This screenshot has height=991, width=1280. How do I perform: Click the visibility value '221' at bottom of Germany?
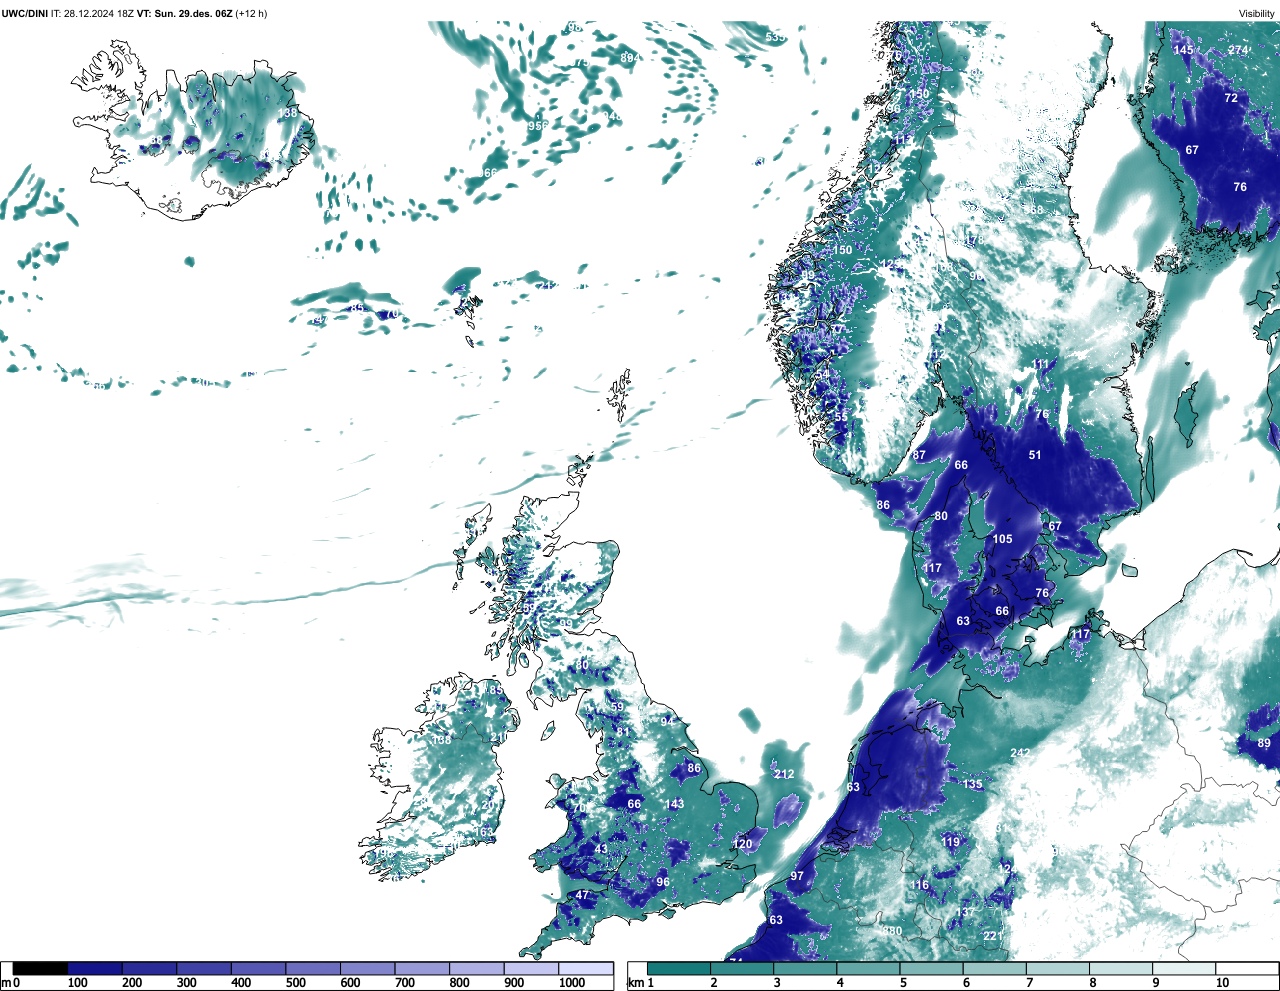pyautogui.click(x=992, y=936)
